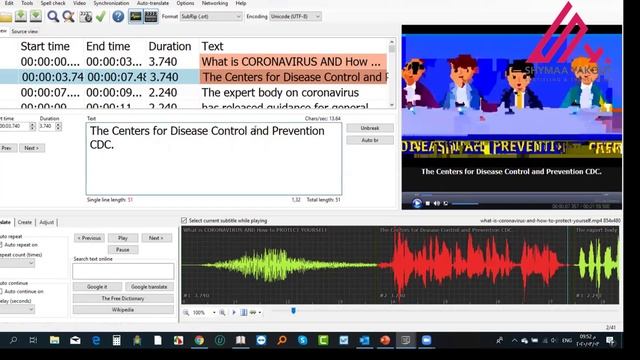Click Start time spinner arrows

coord(32,127)
